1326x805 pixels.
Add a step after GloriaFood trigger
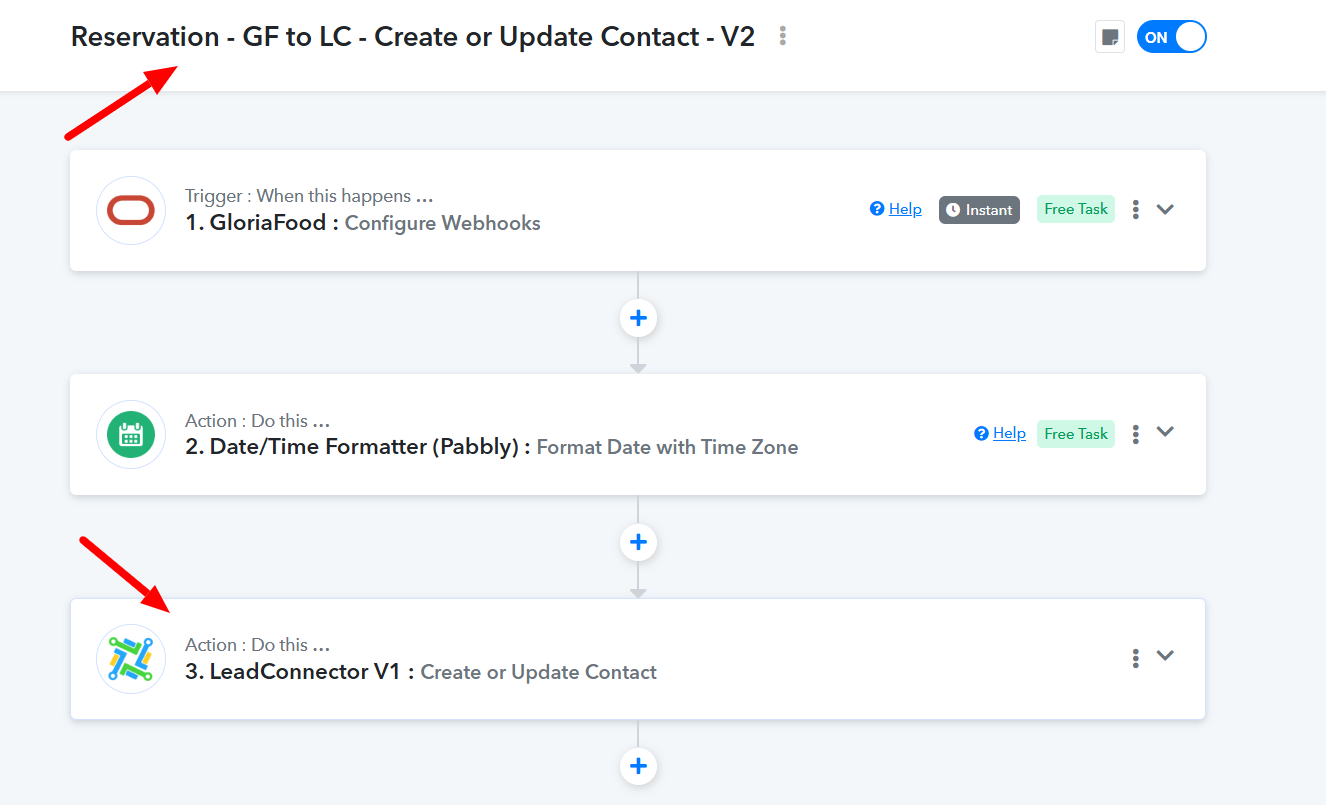pos(638,318)
